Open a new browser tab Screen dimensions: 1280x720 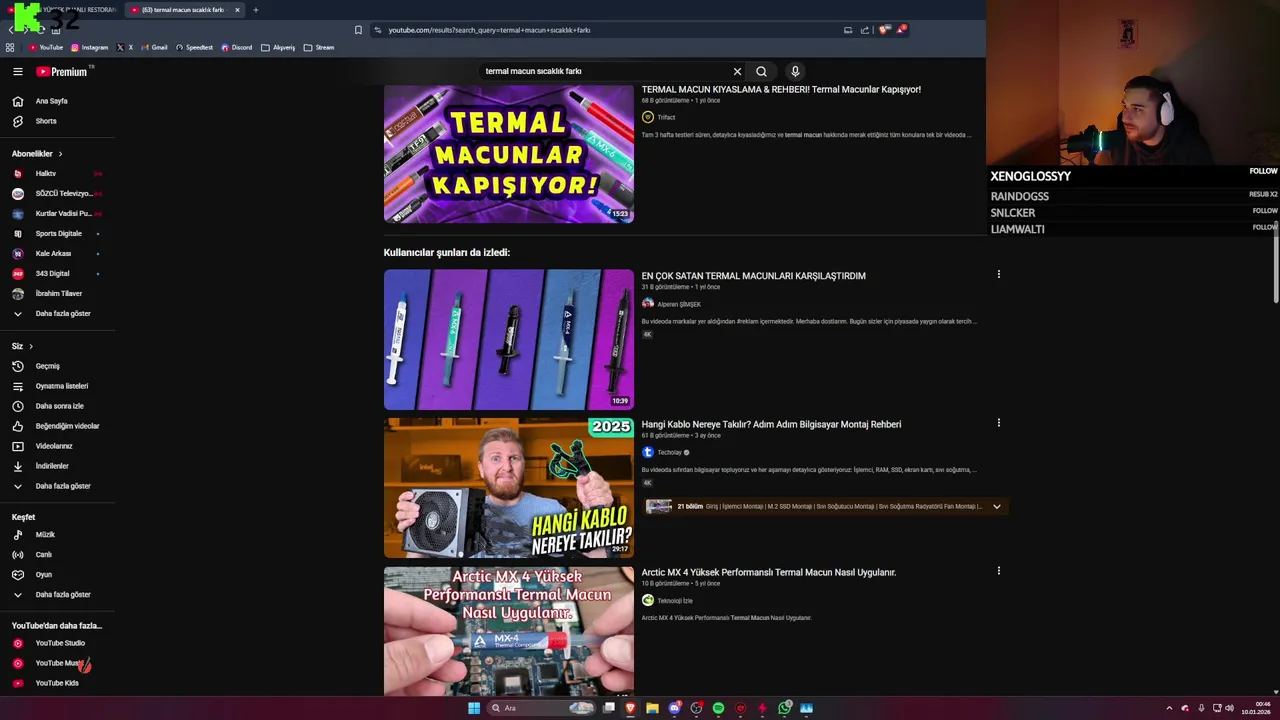(x=255, y=10)
